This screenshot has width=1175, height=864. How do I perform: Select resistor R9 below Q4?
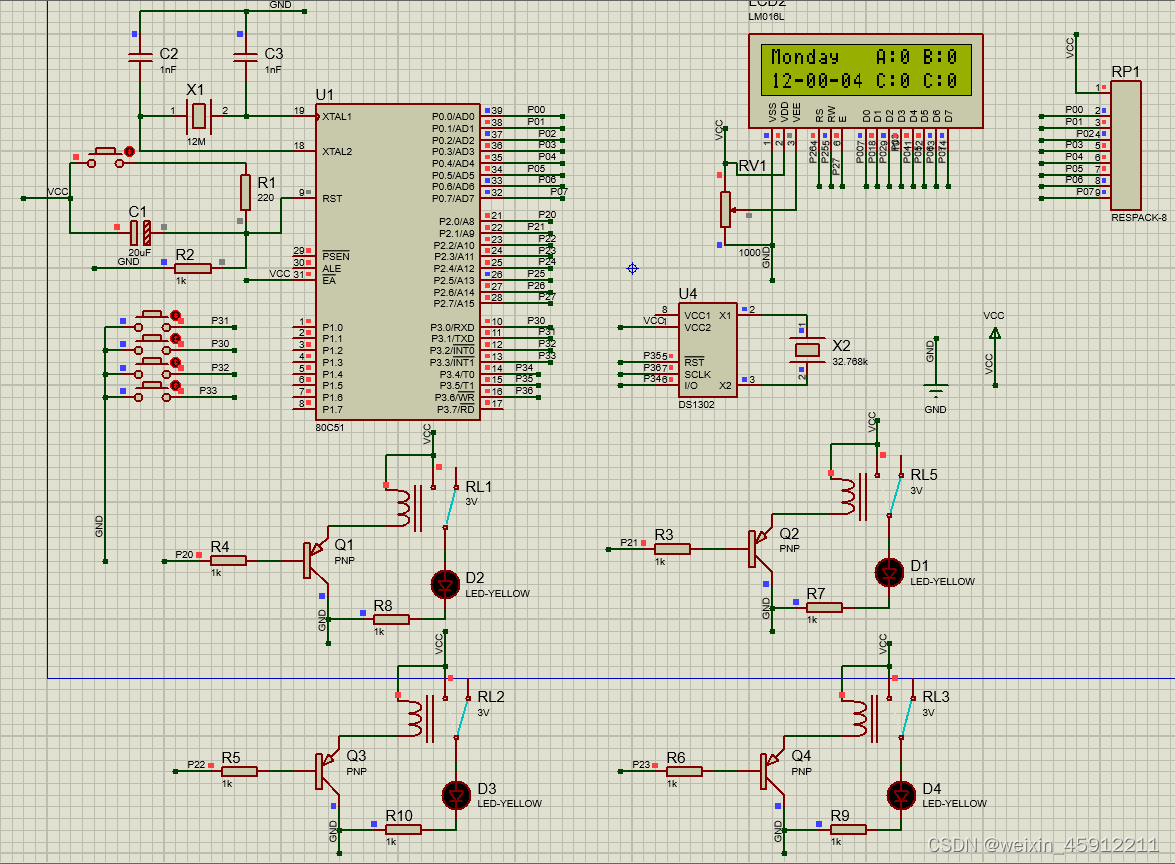[848, 830]
